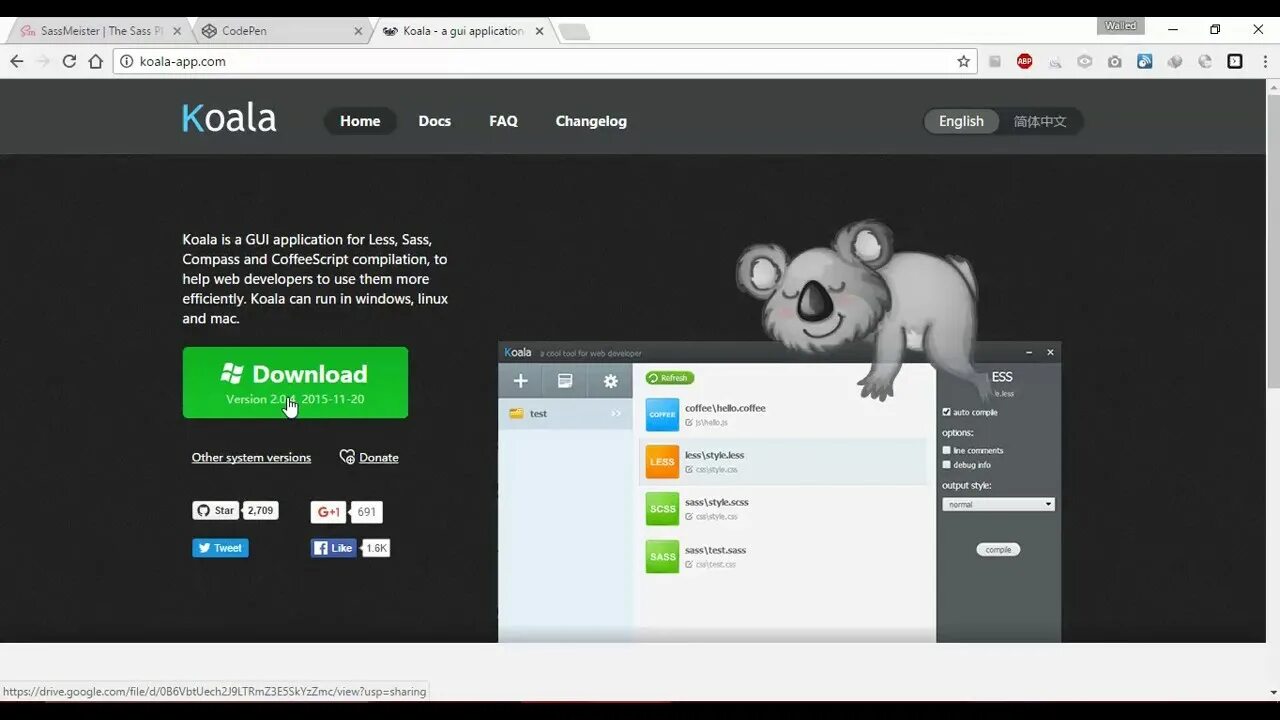Switch language to 简体中文
The image size is (1280, 720).
1040,121
